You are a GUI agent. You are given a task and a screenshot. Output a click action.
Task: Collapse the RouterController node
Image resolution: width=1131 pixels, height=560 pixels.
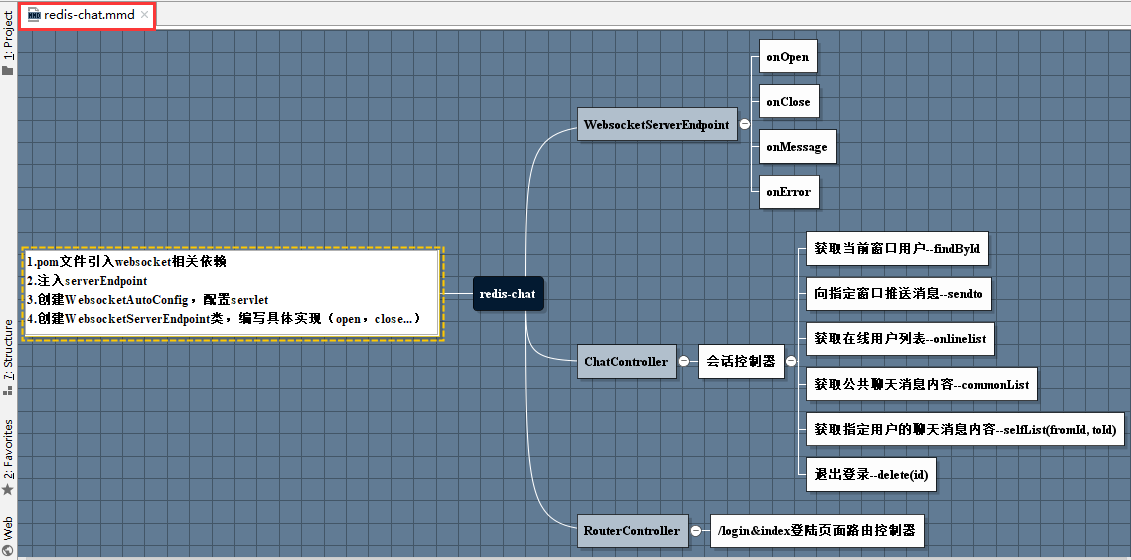[x=695, y=530]
